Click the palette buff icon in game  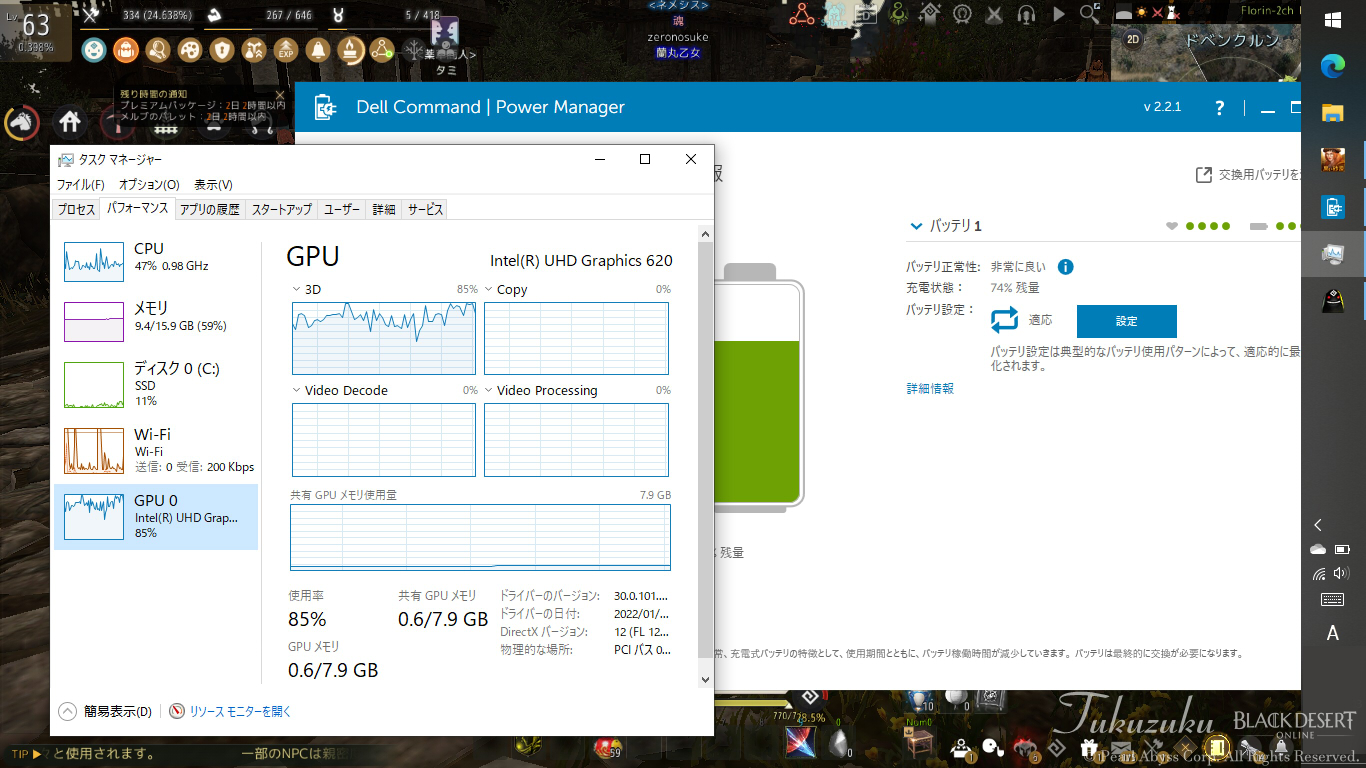pos(190,49)
